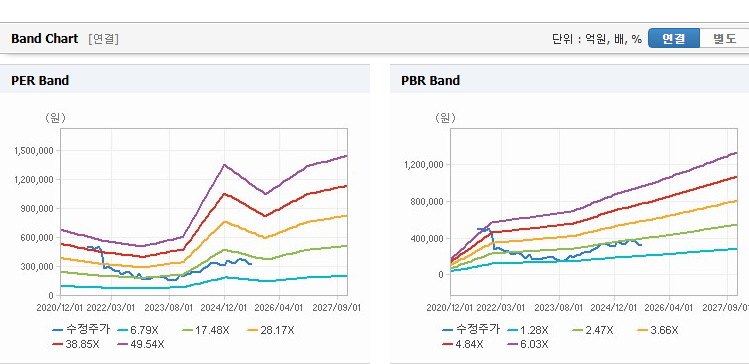Toggle 수정주가 series in PER Band legend

(81, 330)
